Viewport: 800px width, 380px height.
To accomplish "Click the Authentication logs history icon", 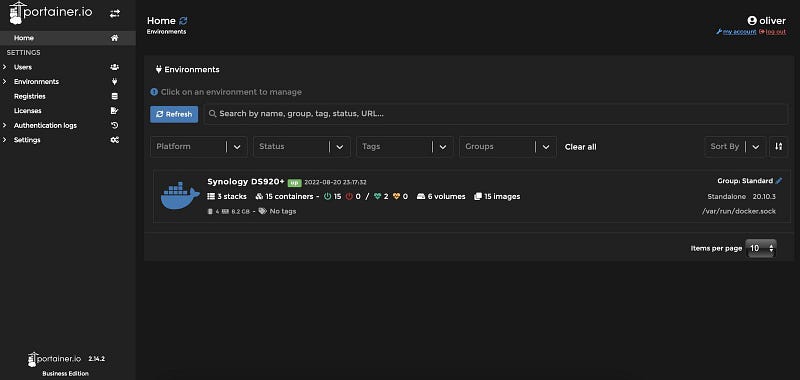I will point(115,125).
